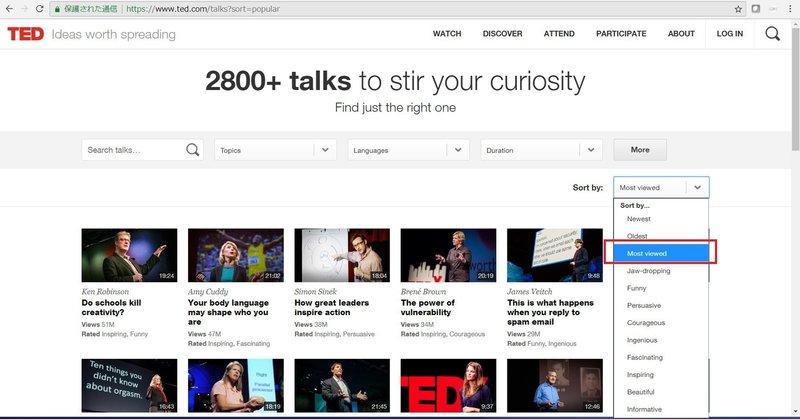The image size is (800, 419).
Task: Open the DISCOVER navigation menu
Action: (x=503, y=34)
